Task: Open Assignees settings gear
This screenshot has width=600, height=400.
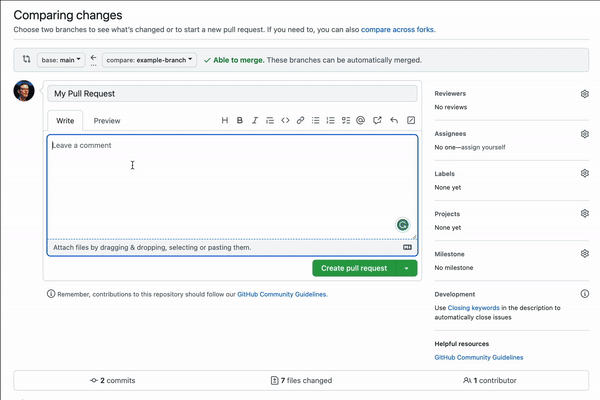Action: 584,134
